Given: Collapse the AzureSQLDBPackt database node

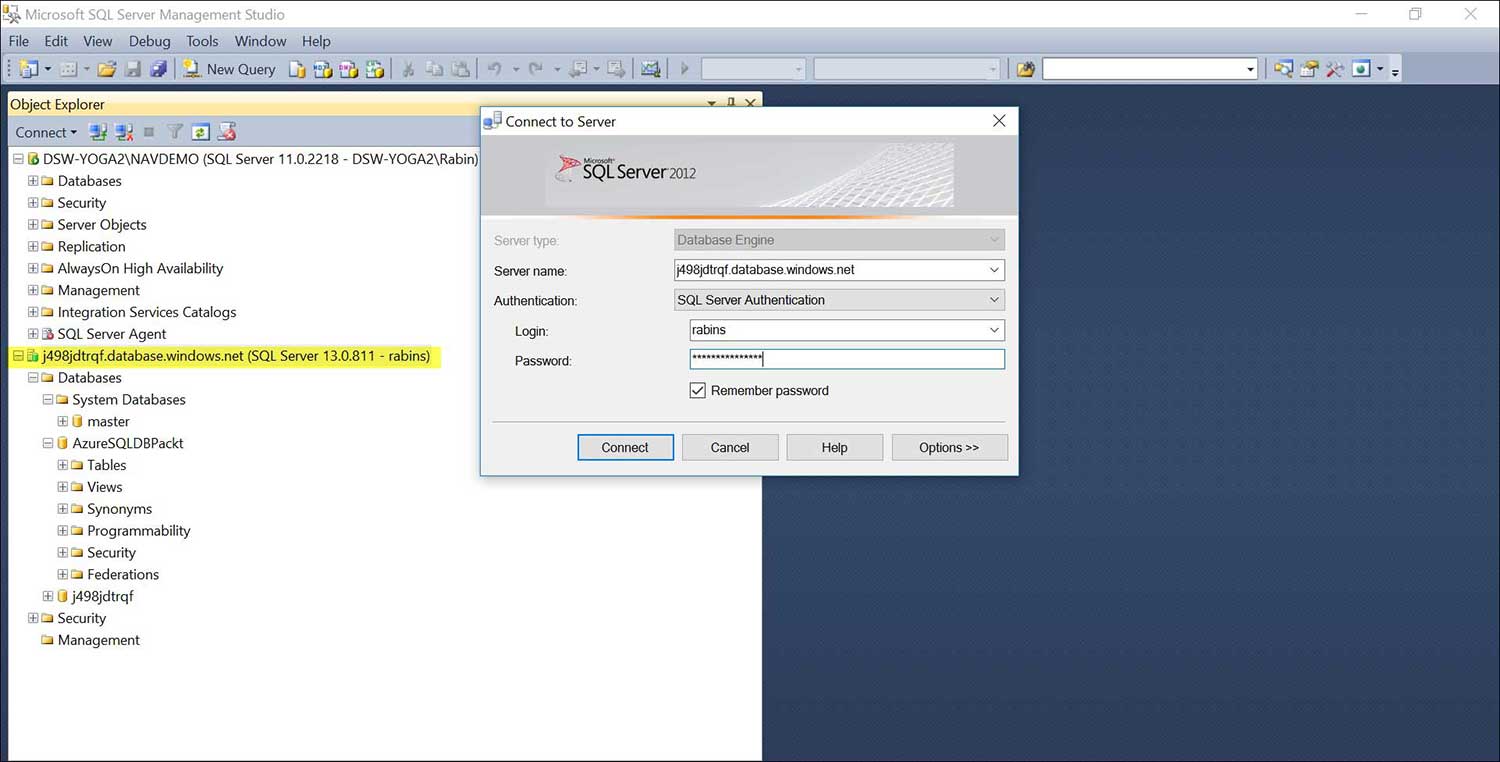Looking at the screenshot, I should click(x=47, y=443).
